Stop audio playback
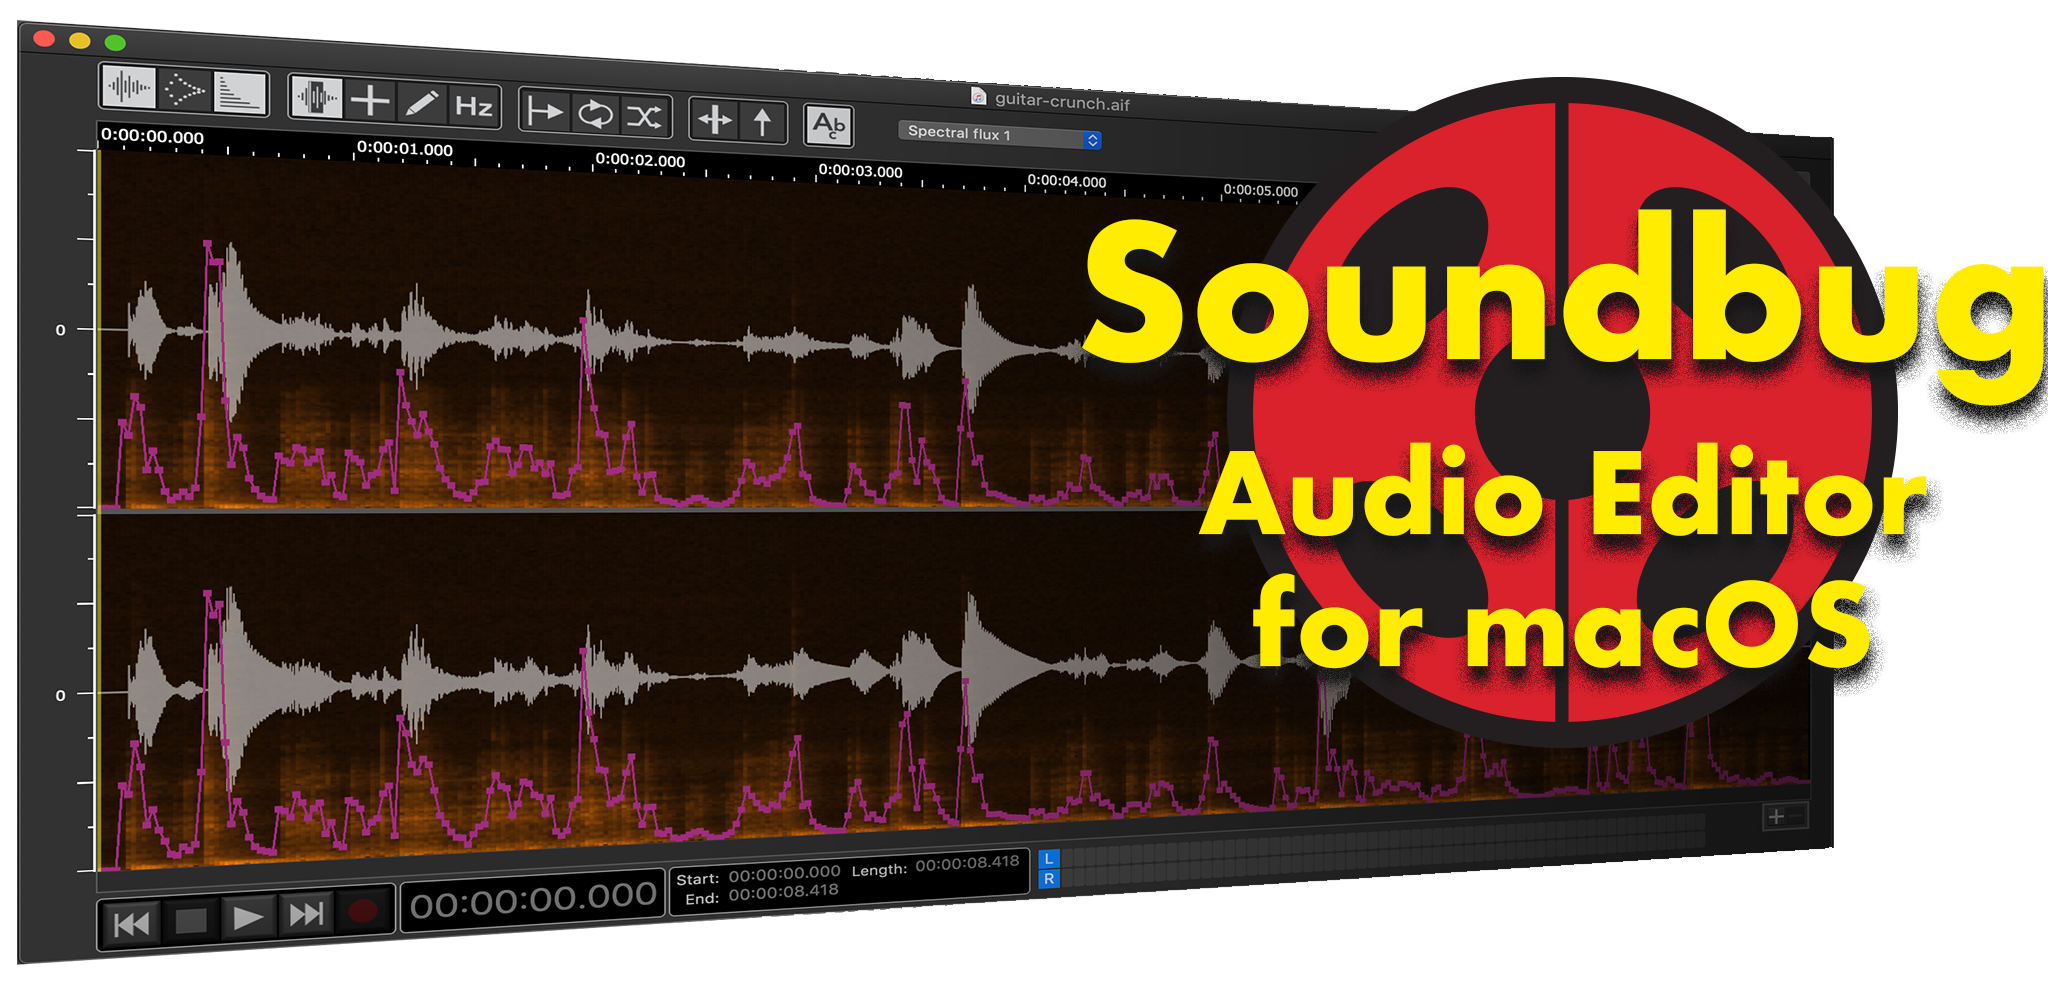 point(191,920)
